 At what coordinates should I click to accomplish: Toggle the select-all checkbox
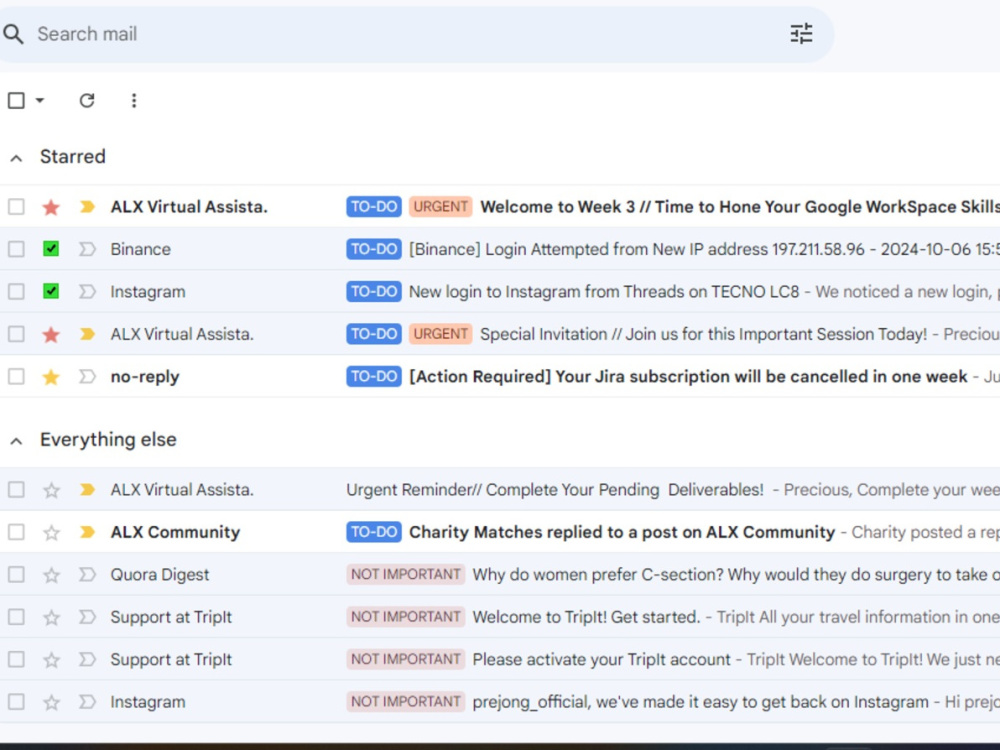pyautogui.click(x=16, y=100)
